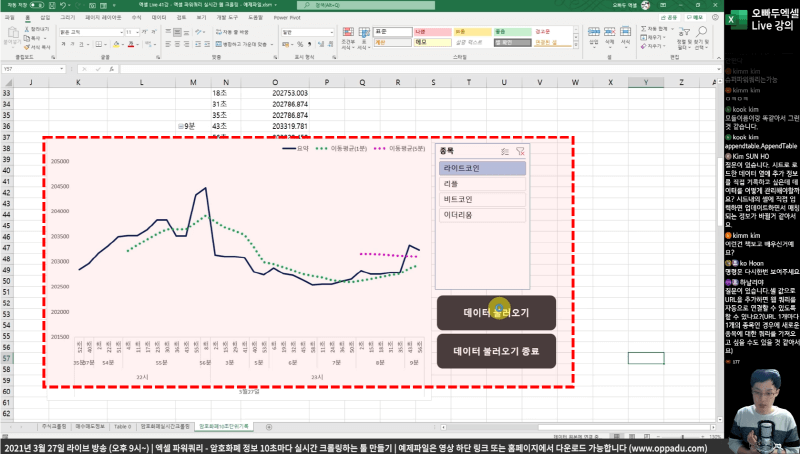Screen dimensions: 800x454
Task: Expand the cell styles gallery arrow
Action: point(576,45)
